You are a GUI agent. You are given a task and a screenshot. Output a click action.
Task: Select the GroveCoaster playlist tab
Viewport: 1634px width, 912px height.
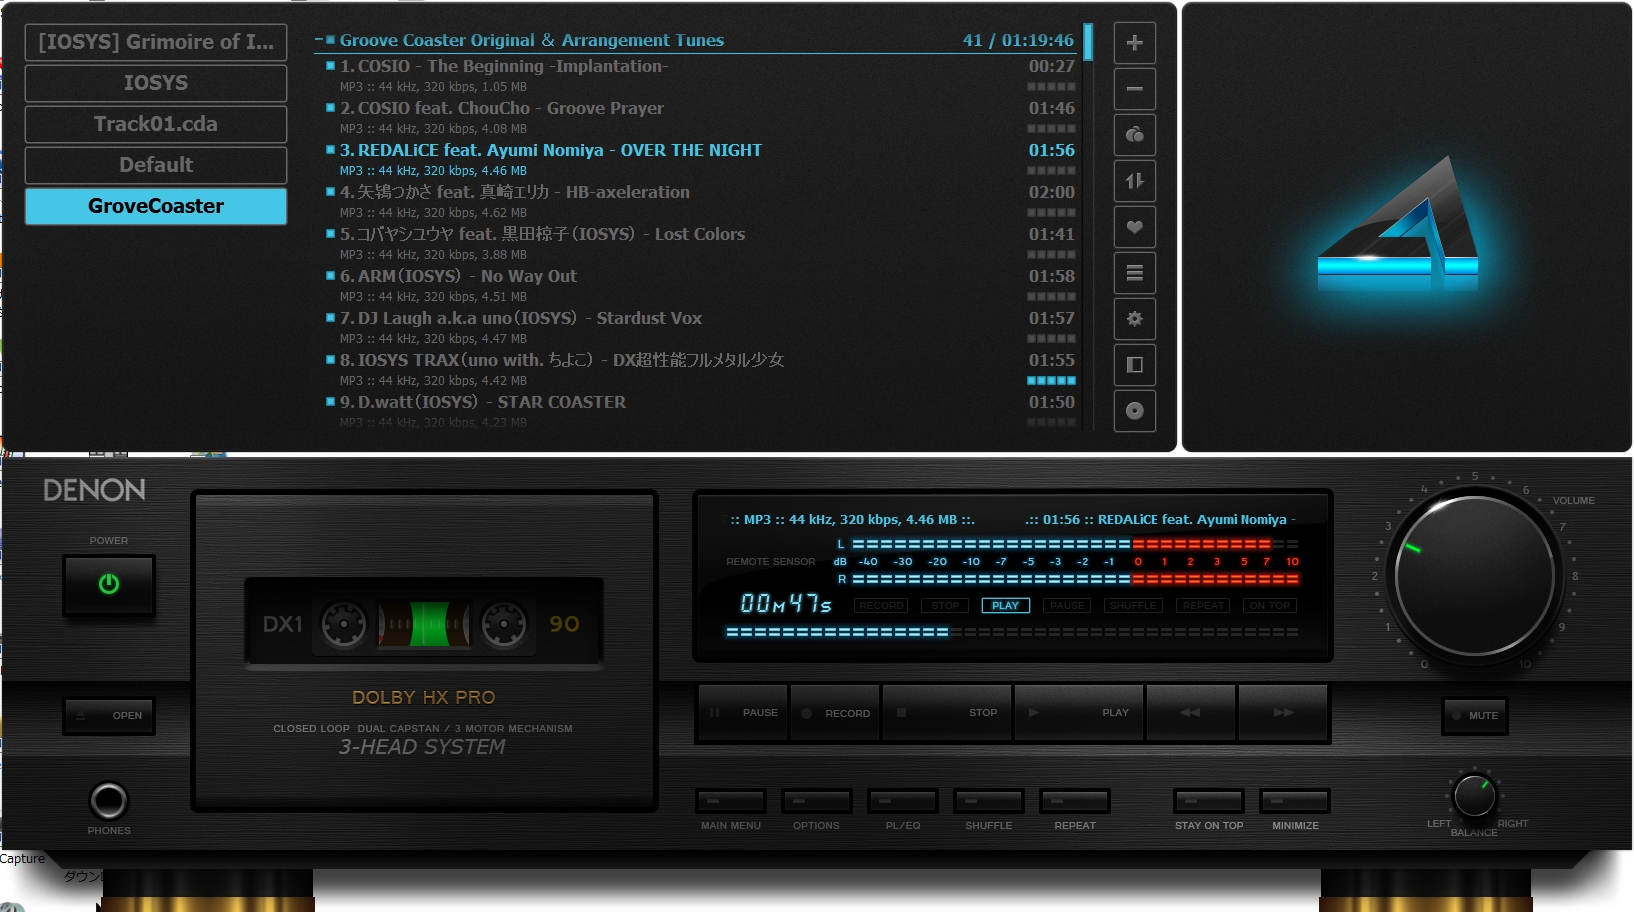(156, 206)
